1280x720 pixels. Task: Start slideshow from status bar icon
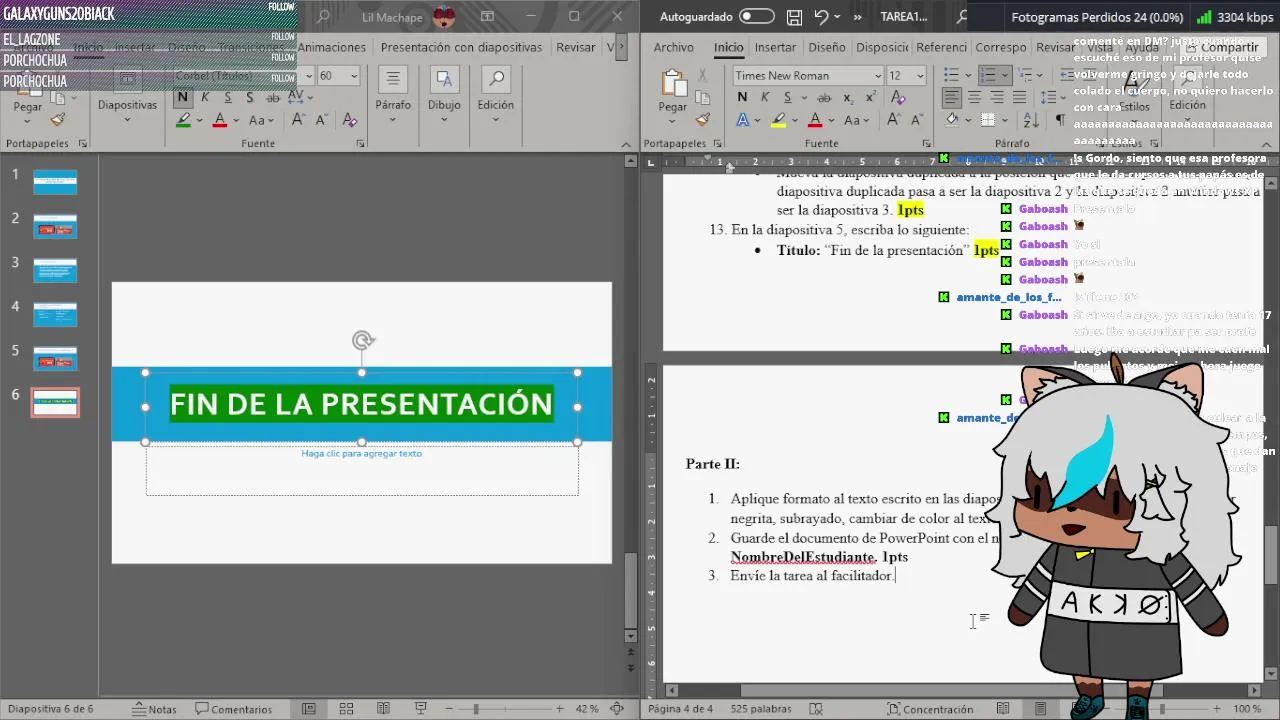click(x=421, y=709)
